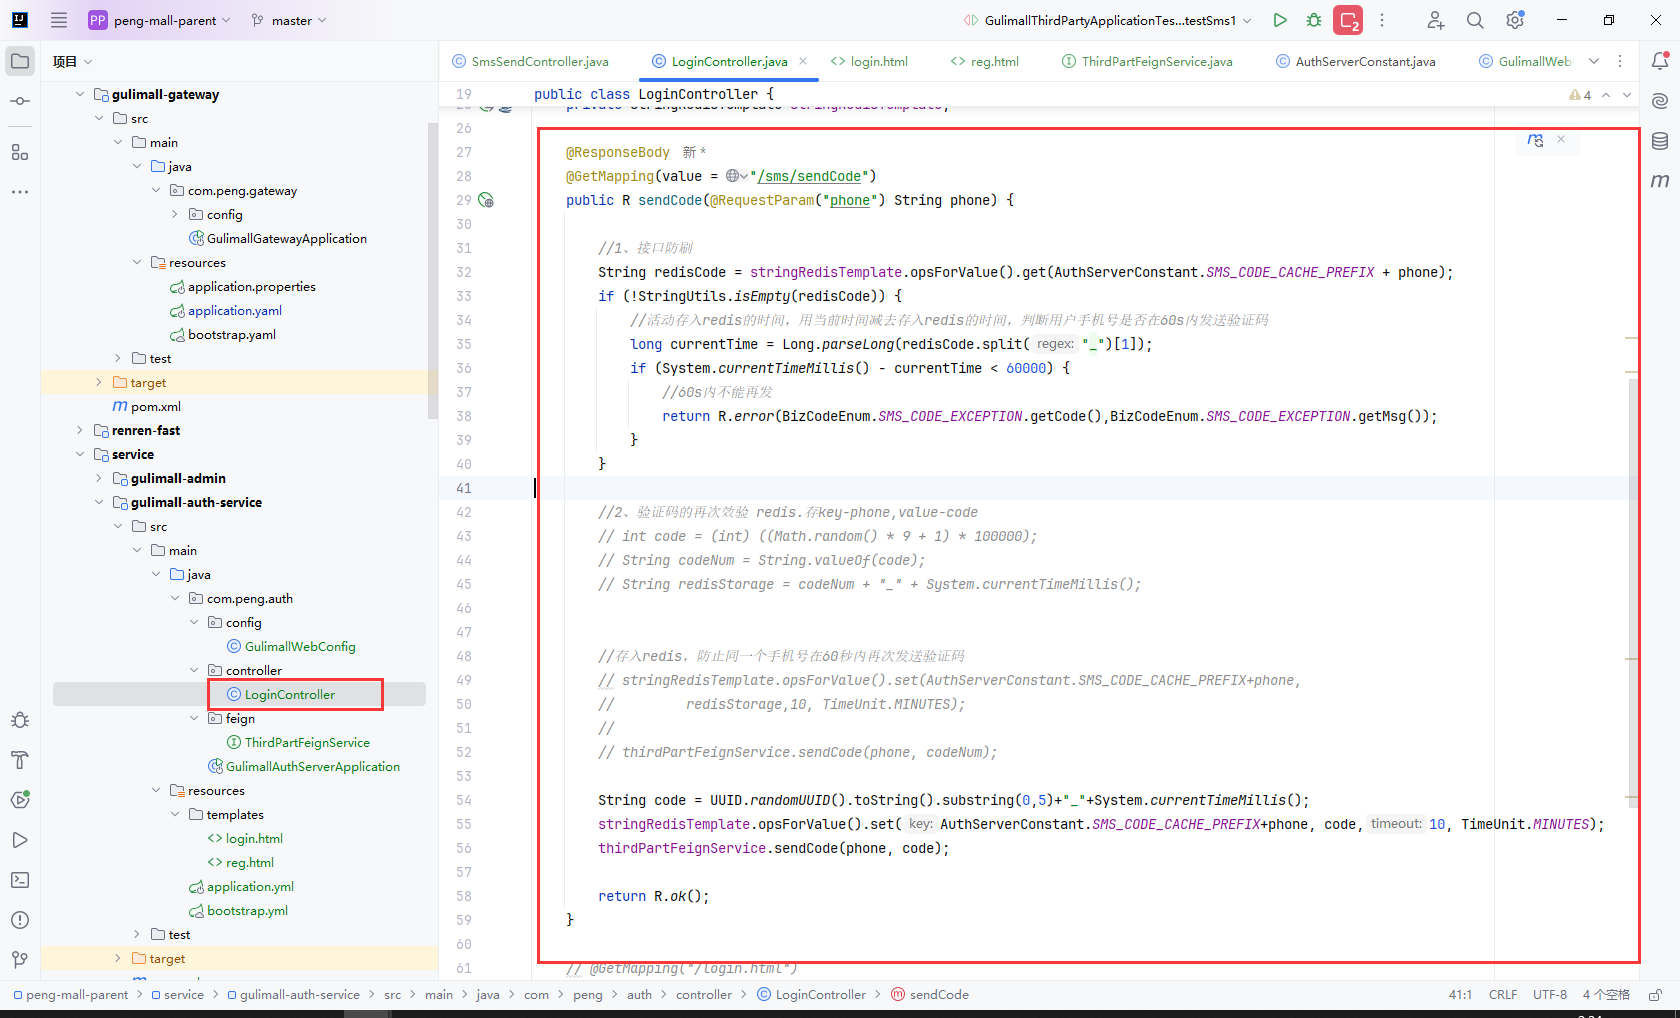Viewport: 1680px width, 1018px height.
Task: Switch to login.html editor tab
Action: pyautogui.click(x=869, y=61)
